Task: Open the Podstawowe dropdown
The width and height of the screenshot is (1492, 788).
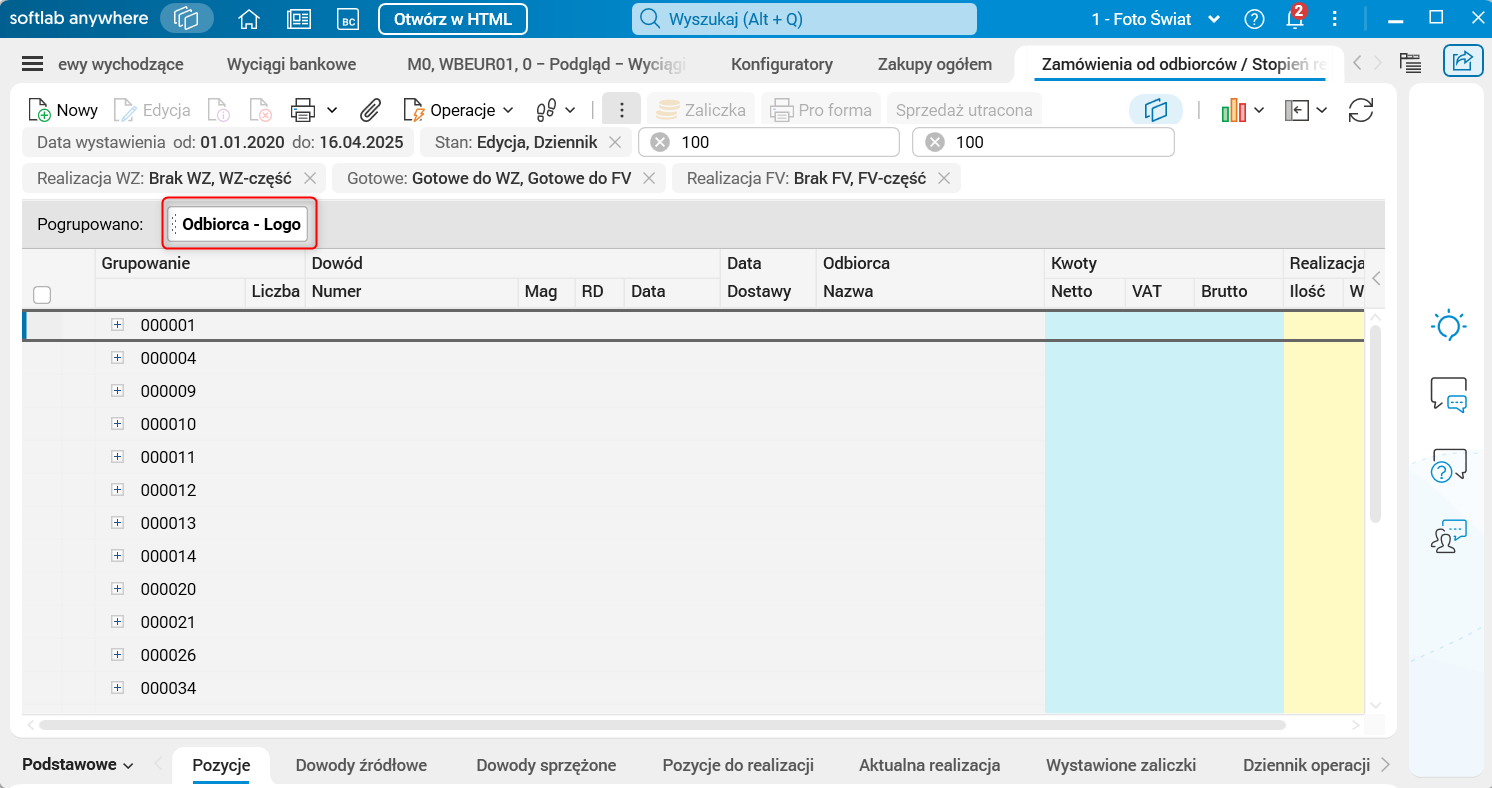Action: click(x=78, y=765)
